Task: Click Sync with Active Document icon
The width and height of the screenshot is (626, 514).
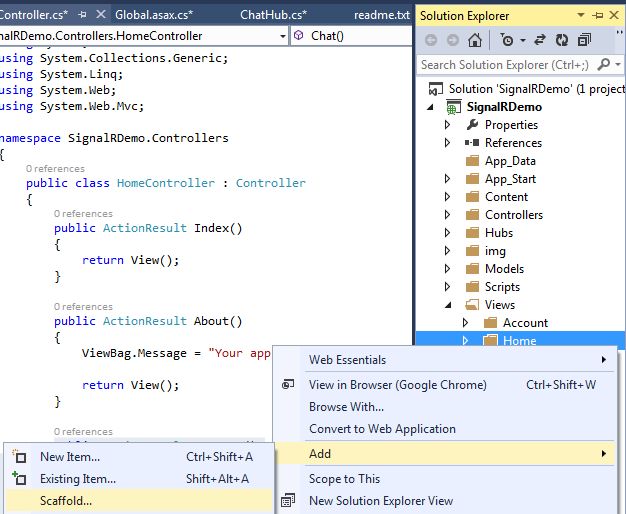Action: click(540, 40)
